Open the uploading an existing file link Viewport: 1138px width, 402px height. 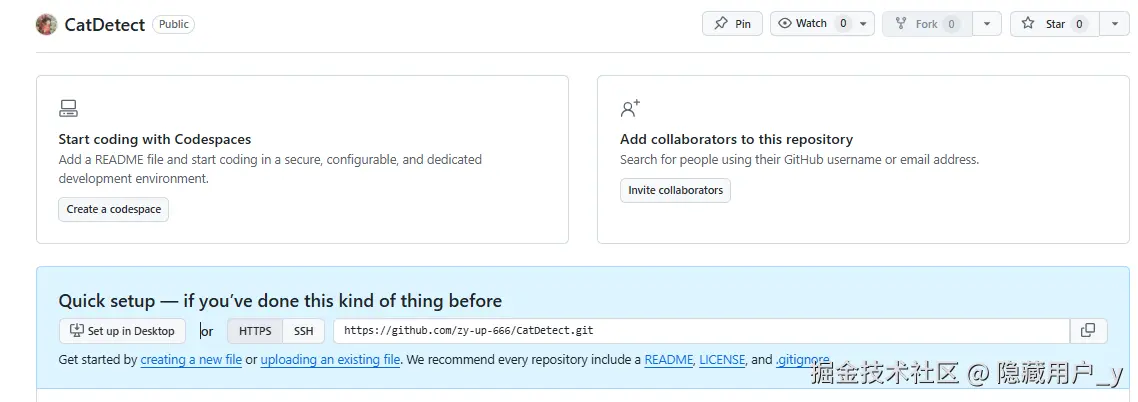pos(331,359)
